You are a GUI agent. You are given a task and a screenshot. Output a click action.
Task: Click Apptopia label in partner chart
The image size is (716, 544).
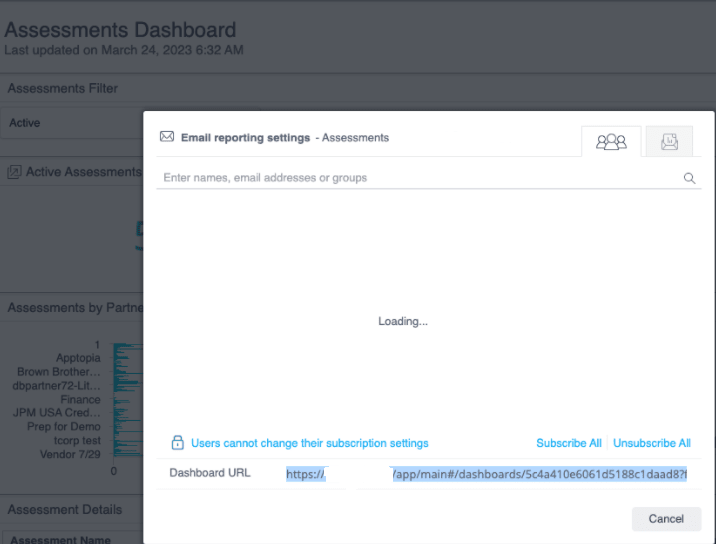click(x=78, y=358)
